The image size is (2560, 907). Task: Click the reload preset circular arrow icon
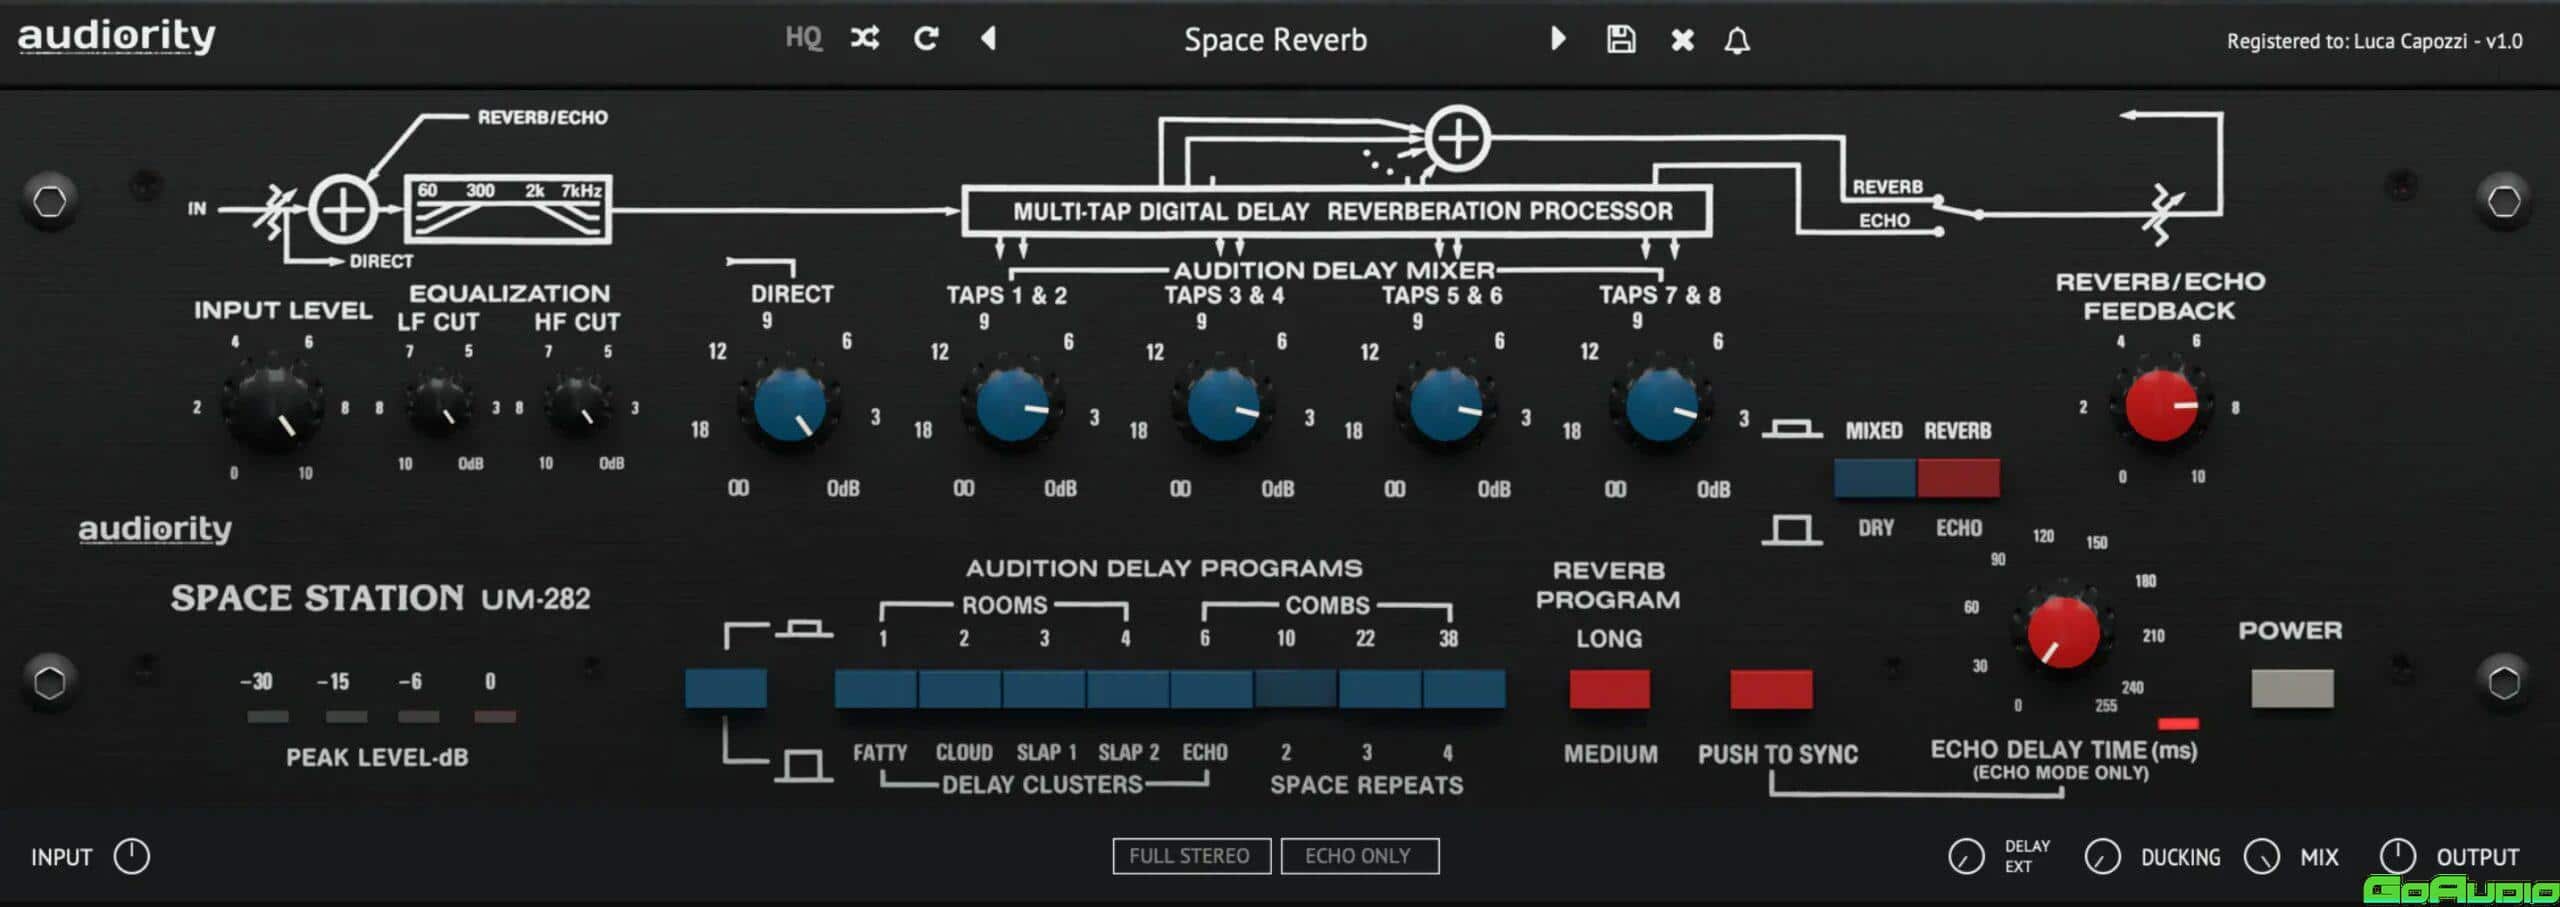click(x=926, y=39)
